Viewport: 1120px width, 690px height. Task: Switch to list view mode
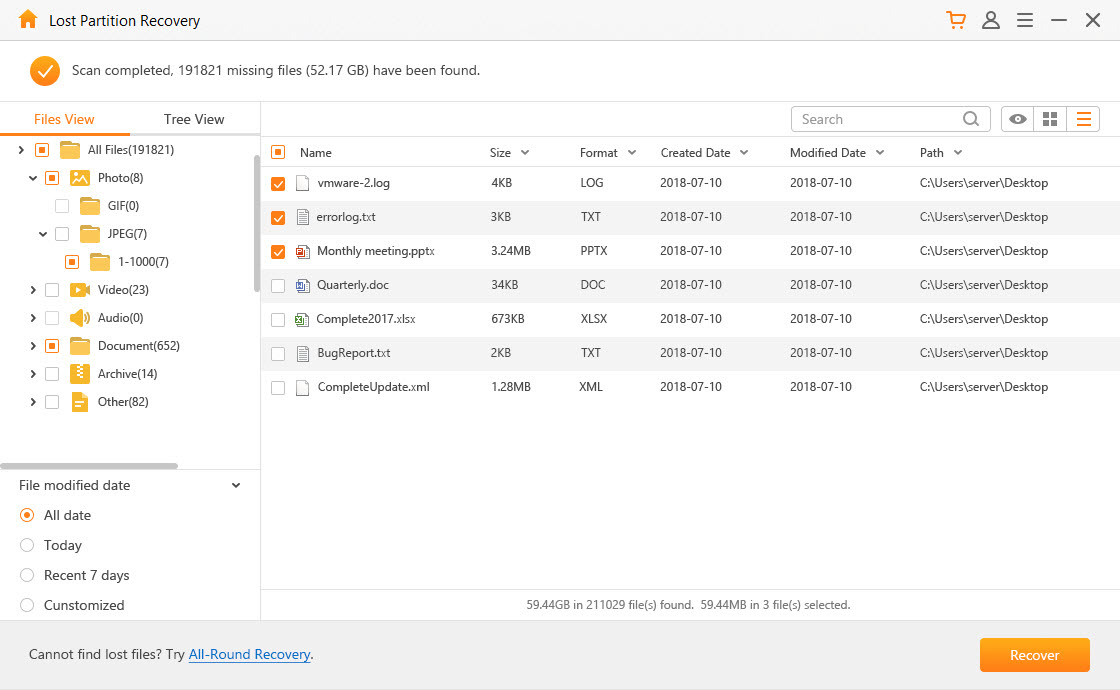click(1083, 119)
